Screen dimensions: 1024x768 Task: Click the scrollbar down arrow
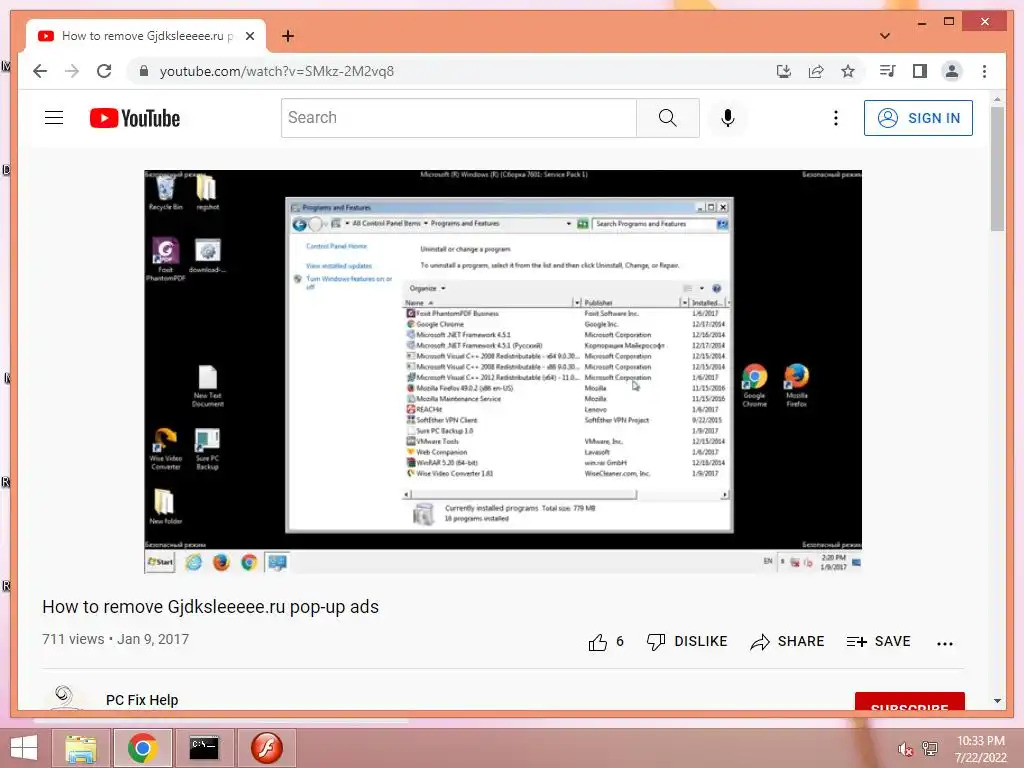click(997, 701)
